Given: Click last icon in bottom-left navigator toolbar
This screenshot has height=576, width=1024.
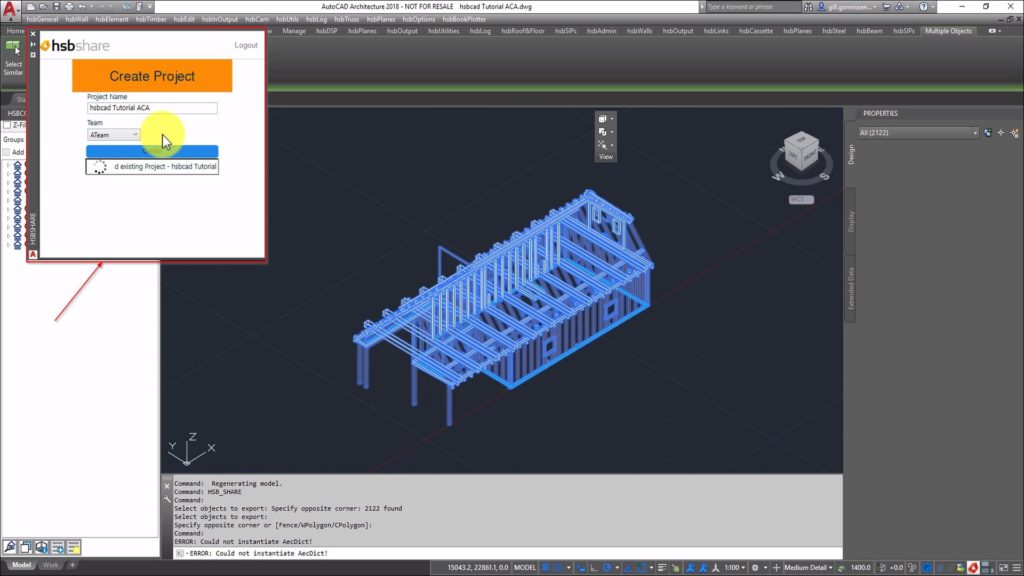Looking at the screenshot, I should pyautogui.click(x=74, y=547).
